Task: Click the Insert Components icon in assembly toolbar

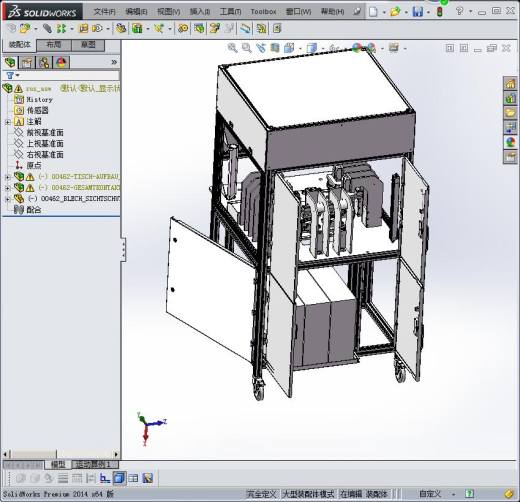Action: coord(25,29)
